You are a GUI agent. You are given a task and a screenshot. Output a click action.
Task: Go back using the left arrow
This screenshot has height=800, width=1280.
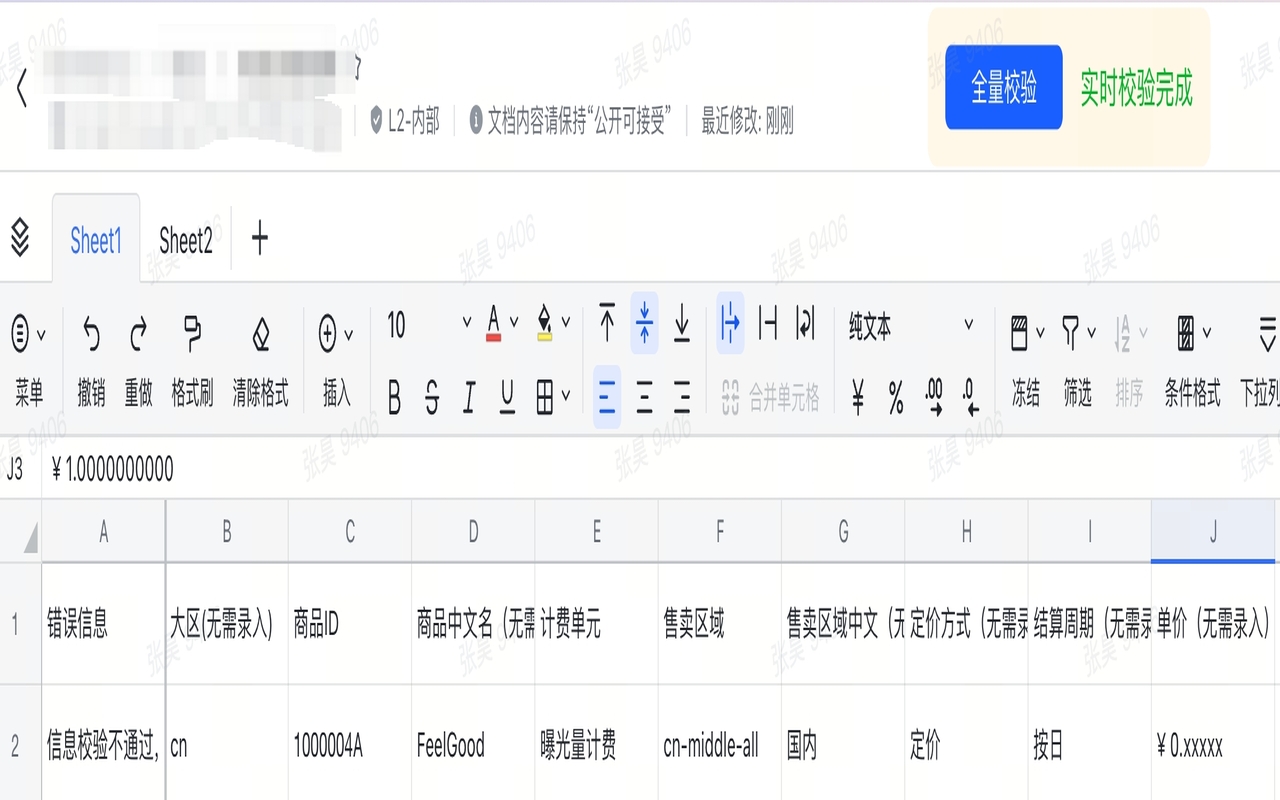click(x=22, y=90)
